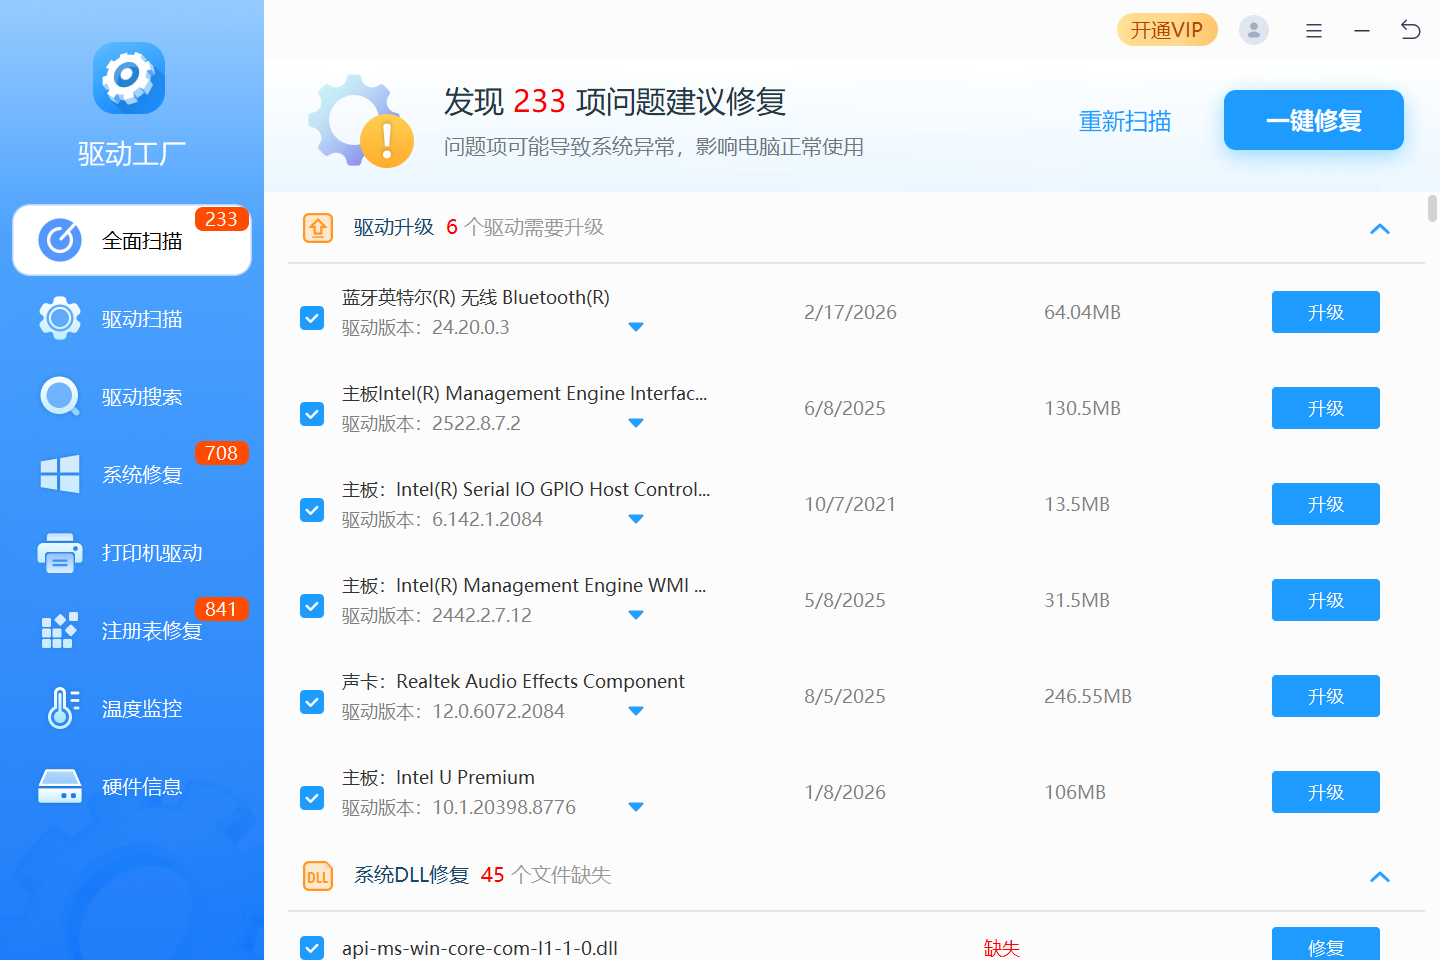
Task: Click the red 缺失 status text
Action: click(1002, 948)
